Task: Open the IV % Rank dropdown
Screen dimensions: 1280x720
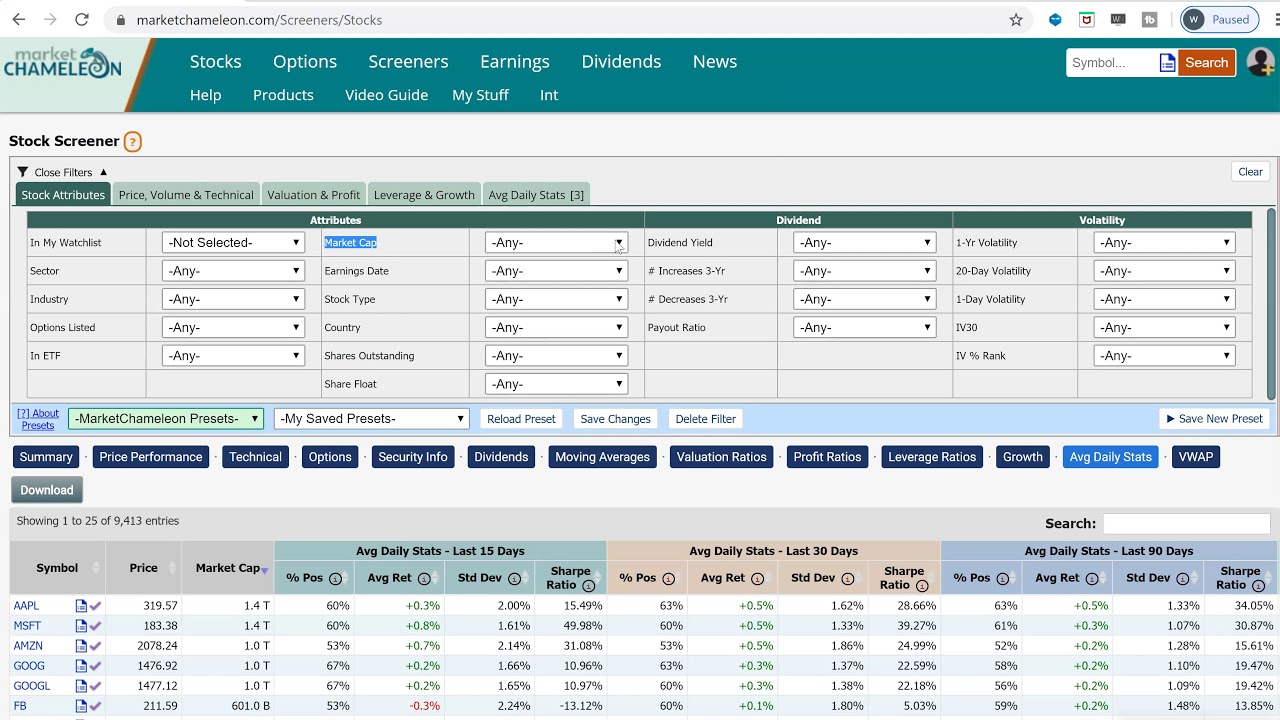Action: 1164,356
